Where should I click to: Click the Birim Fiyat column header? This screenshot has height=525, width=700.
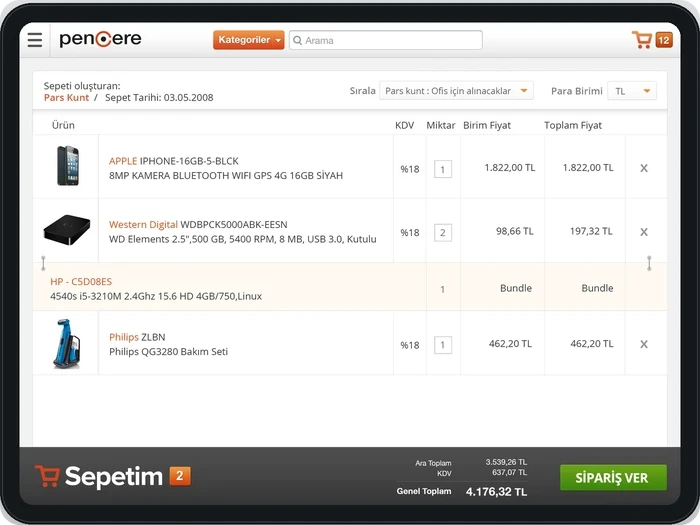pos(487,125)
